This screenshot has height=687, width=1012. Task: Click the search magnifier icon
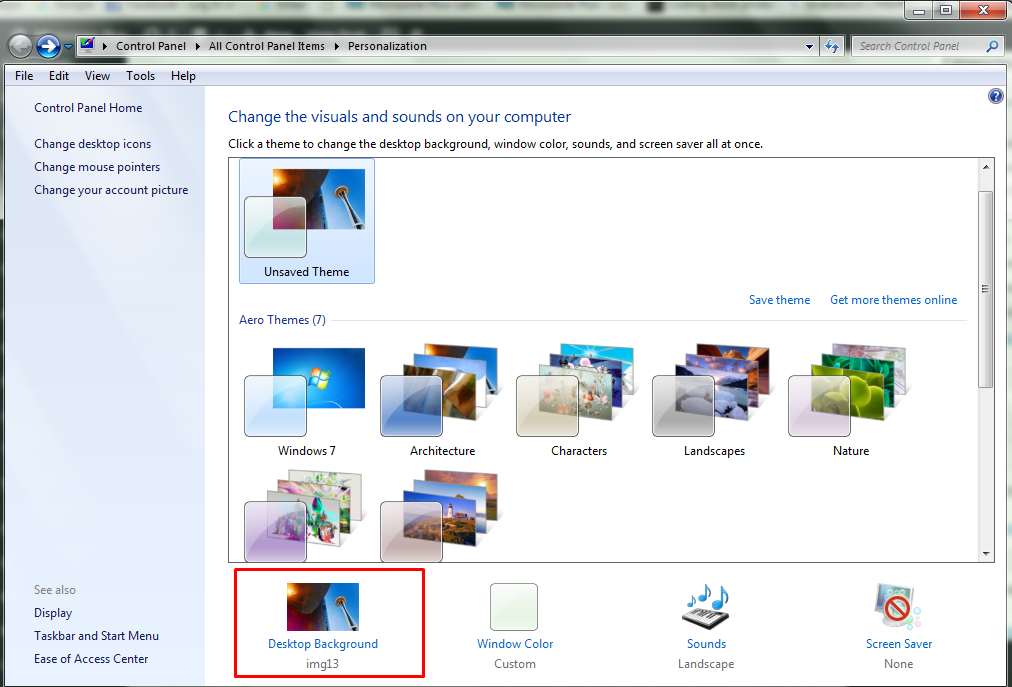tap(992, 46)
